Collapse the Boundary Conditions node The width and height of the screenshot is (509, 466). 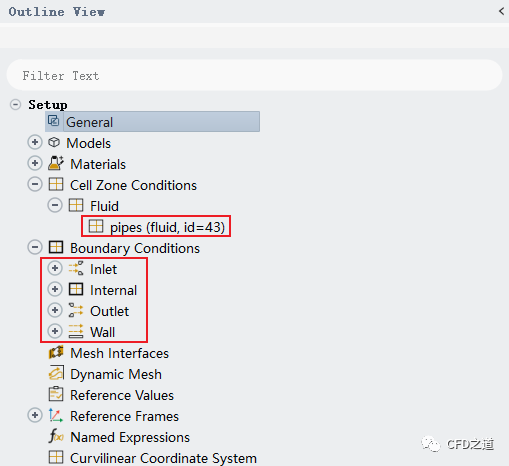point(35,247)
